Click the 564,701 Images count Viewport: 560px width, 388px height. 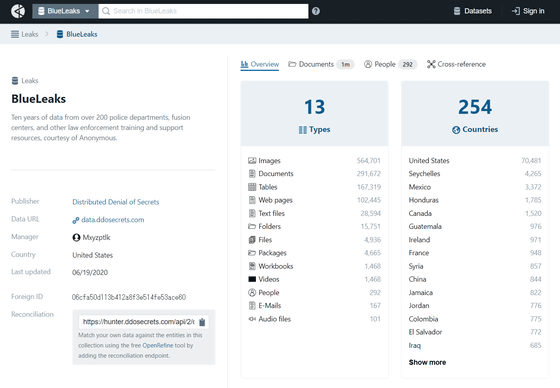[369, 161]
